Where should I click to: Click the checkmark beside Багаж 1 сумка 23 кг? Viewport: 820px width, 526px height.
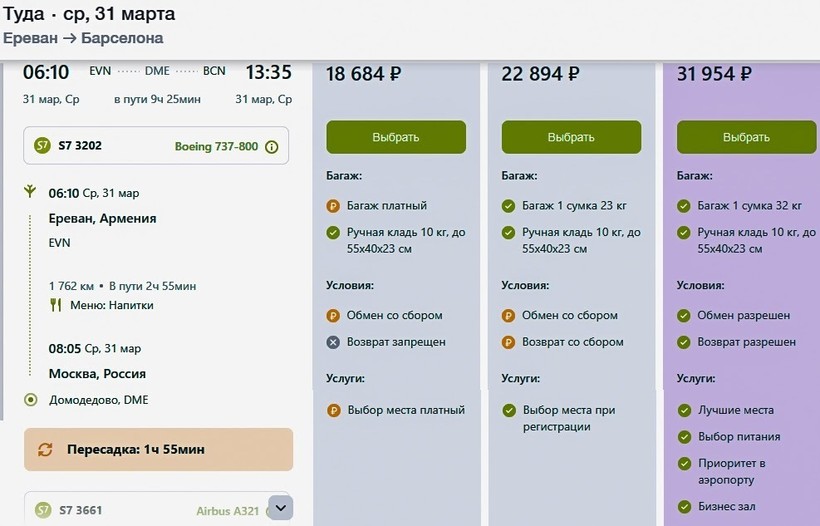(x=509, y=206)
